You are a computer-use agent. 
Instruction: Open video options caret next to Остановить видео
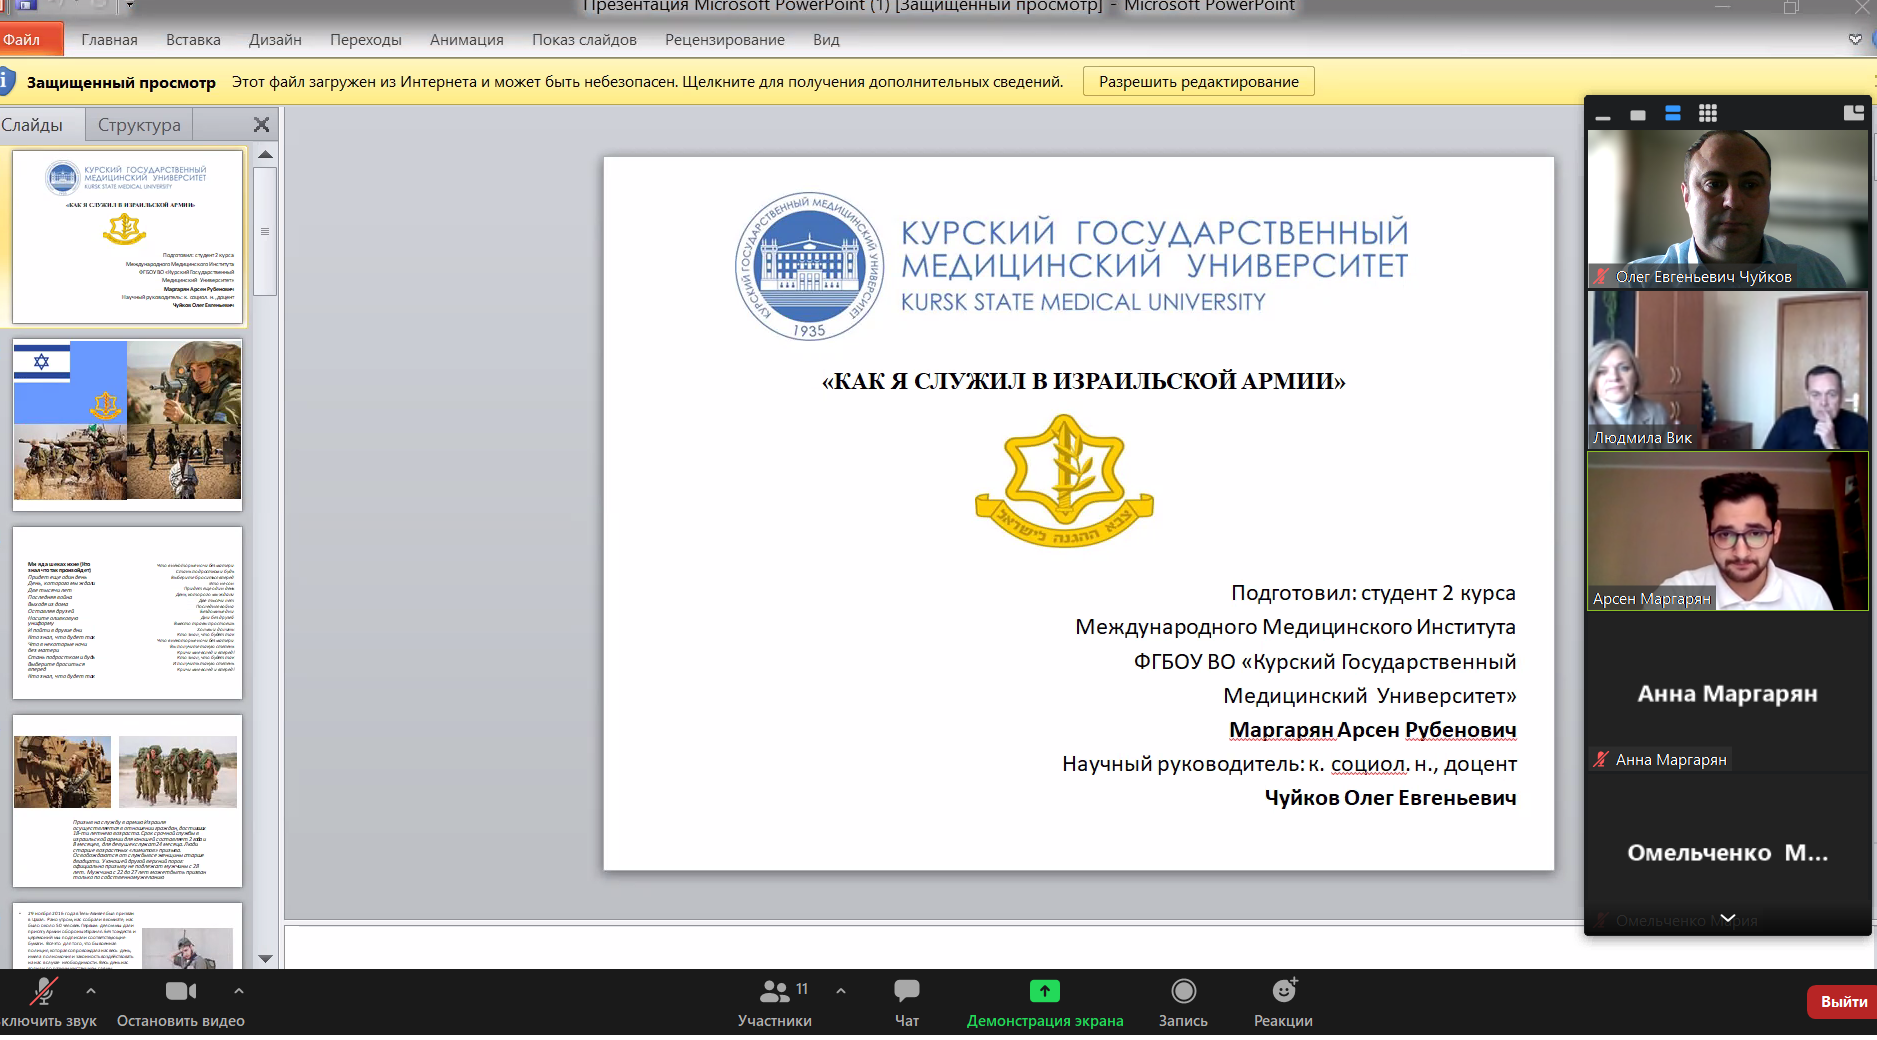tap(238, 991)
